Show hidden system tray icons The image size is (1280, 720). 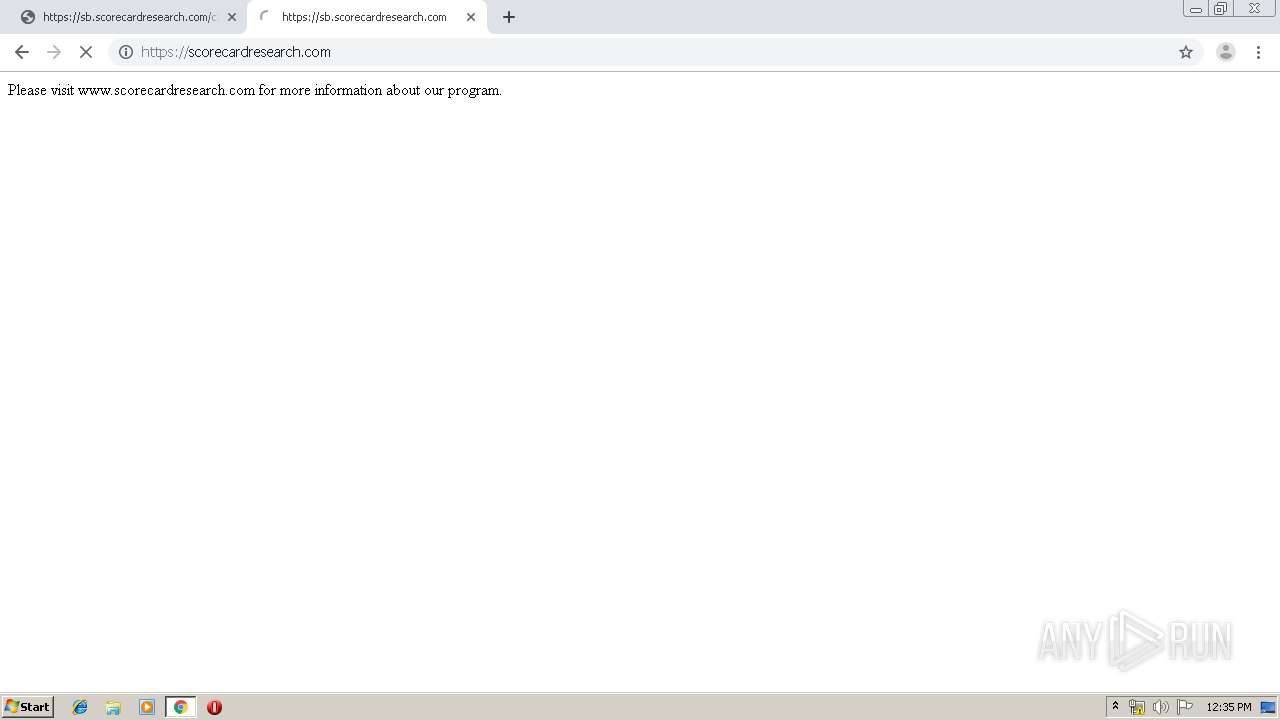(x=1116, y=707)
